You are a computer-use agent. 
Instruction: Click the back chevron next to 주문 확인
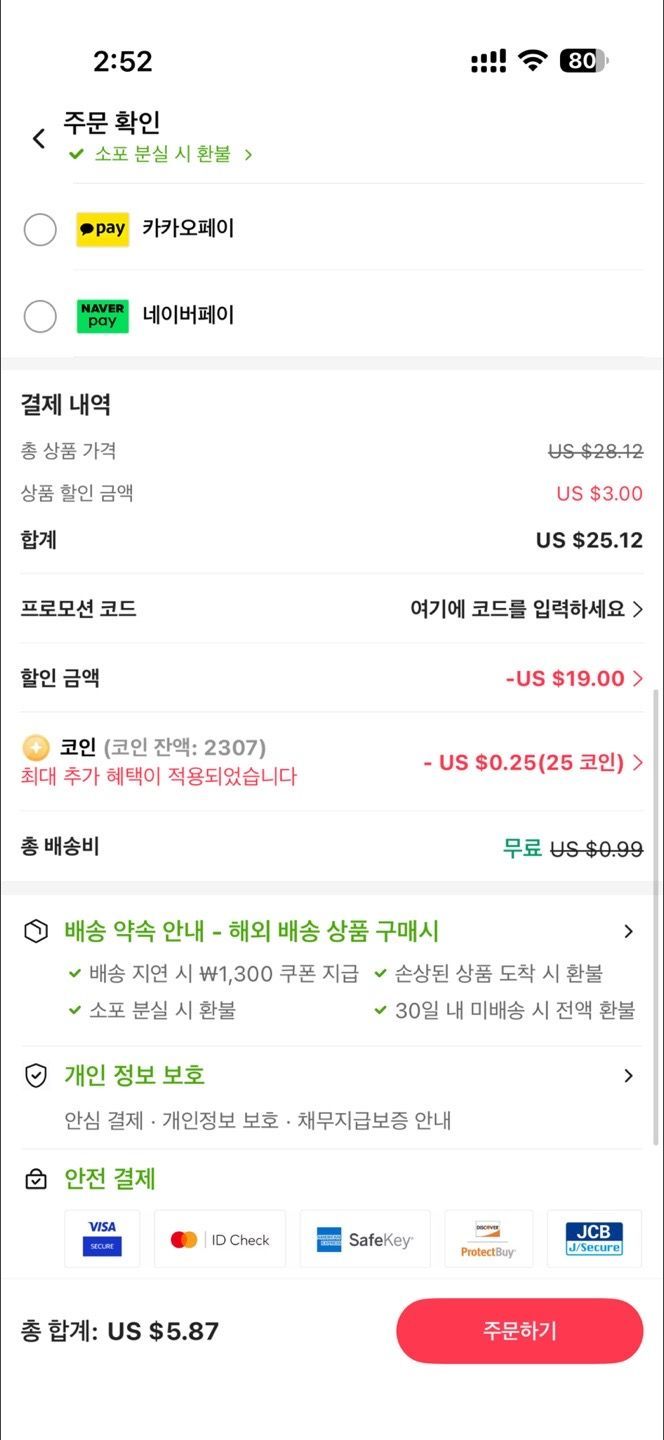click(38, 138)
